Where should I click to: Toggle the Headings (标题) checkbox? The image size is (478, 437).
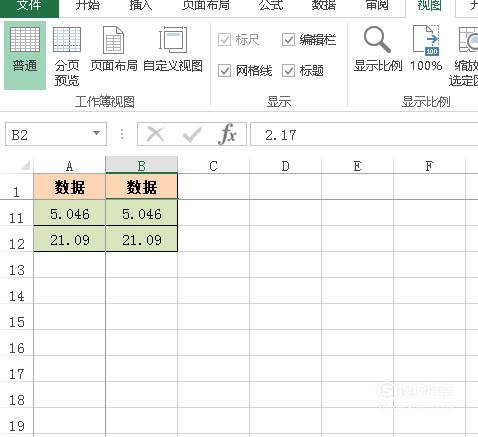click(x=288, y=71)
